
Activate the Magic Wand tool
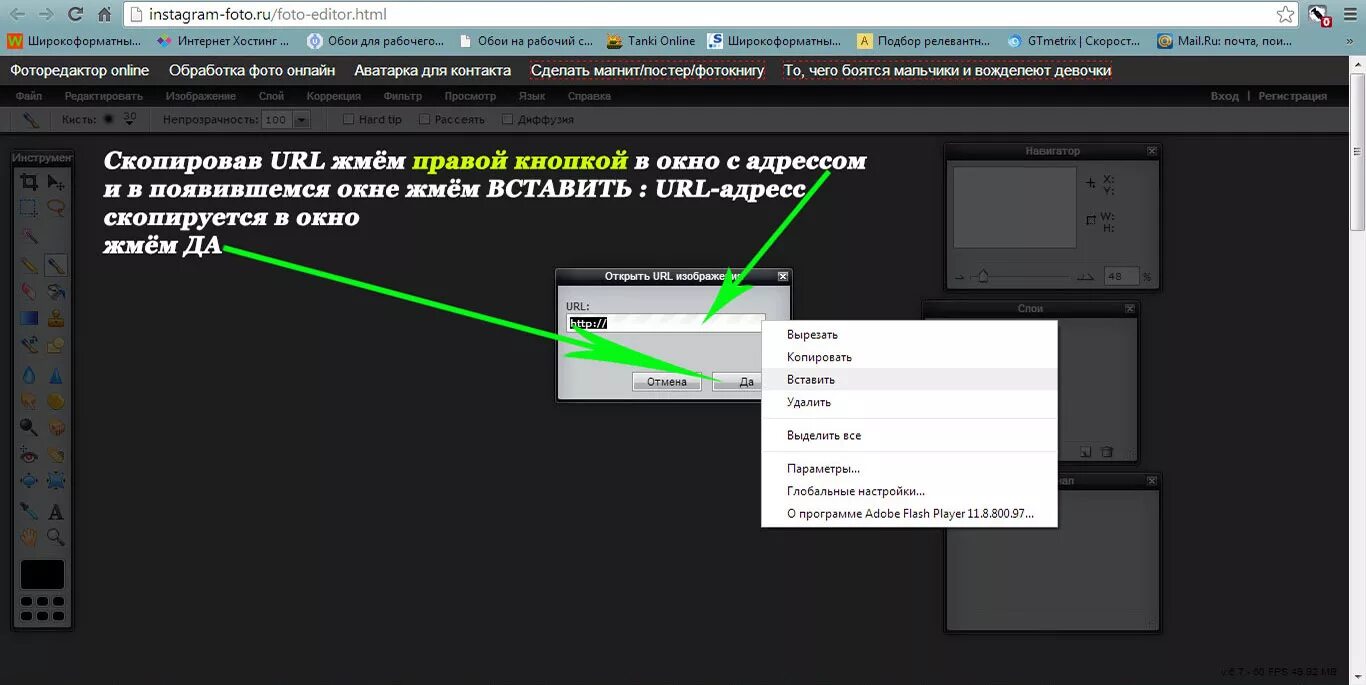(29, 236)
